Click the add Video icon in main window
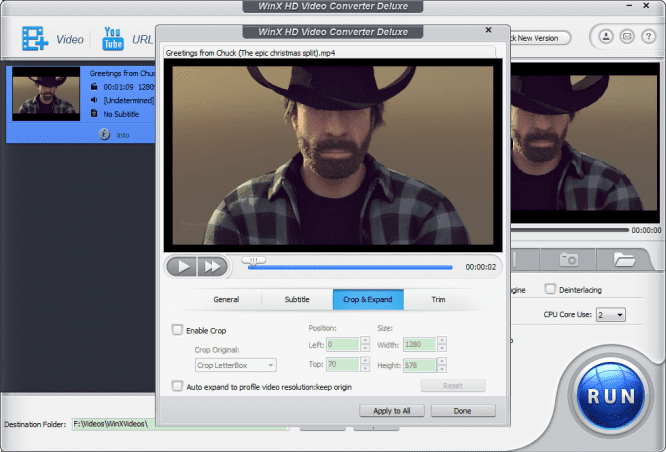Screen dimensions: 666x452 click(x=35, y=39)
